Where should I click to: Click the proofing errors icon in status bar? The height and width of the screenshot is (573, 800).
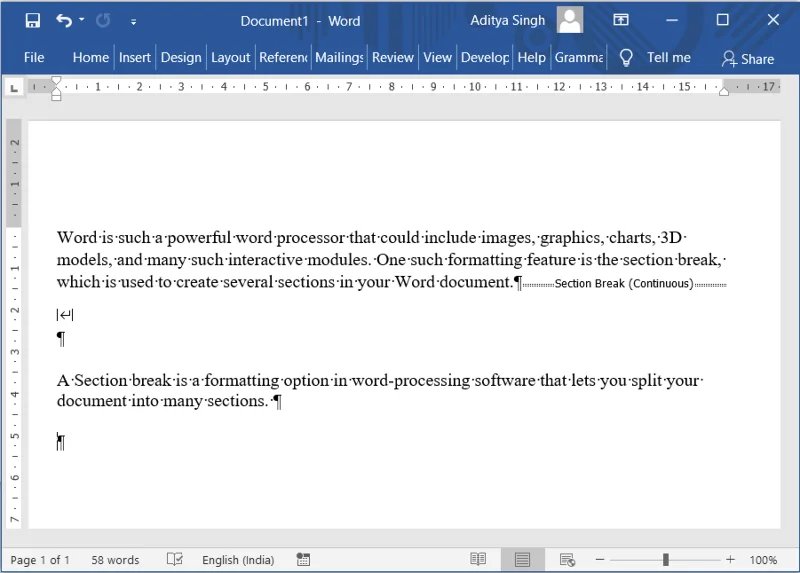[x=174, y=559]
